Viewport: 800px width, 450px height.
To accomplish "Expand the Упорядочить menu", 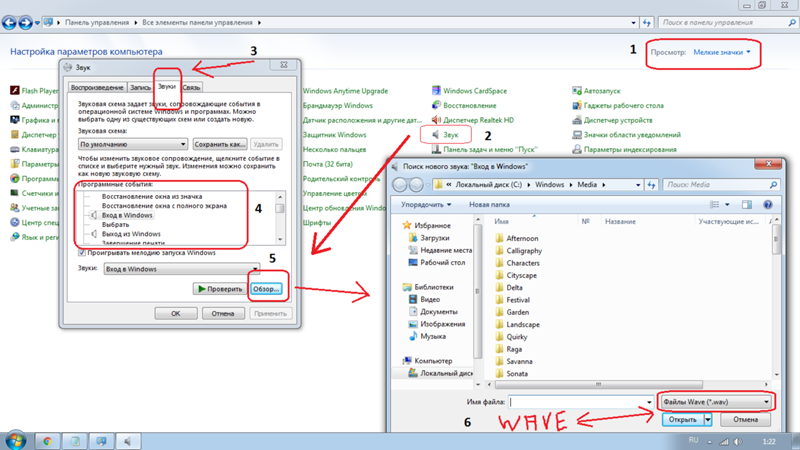I will click(426, 205).
